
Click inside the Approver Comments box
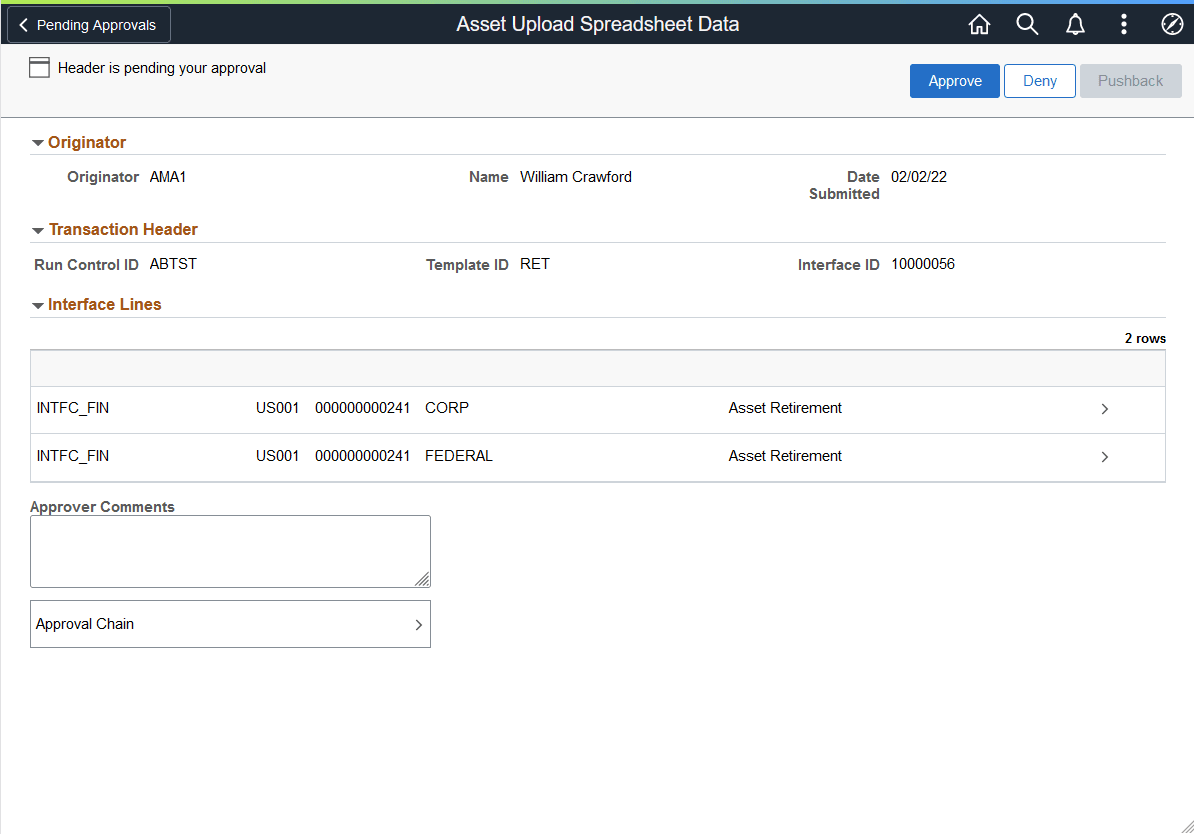230,550
